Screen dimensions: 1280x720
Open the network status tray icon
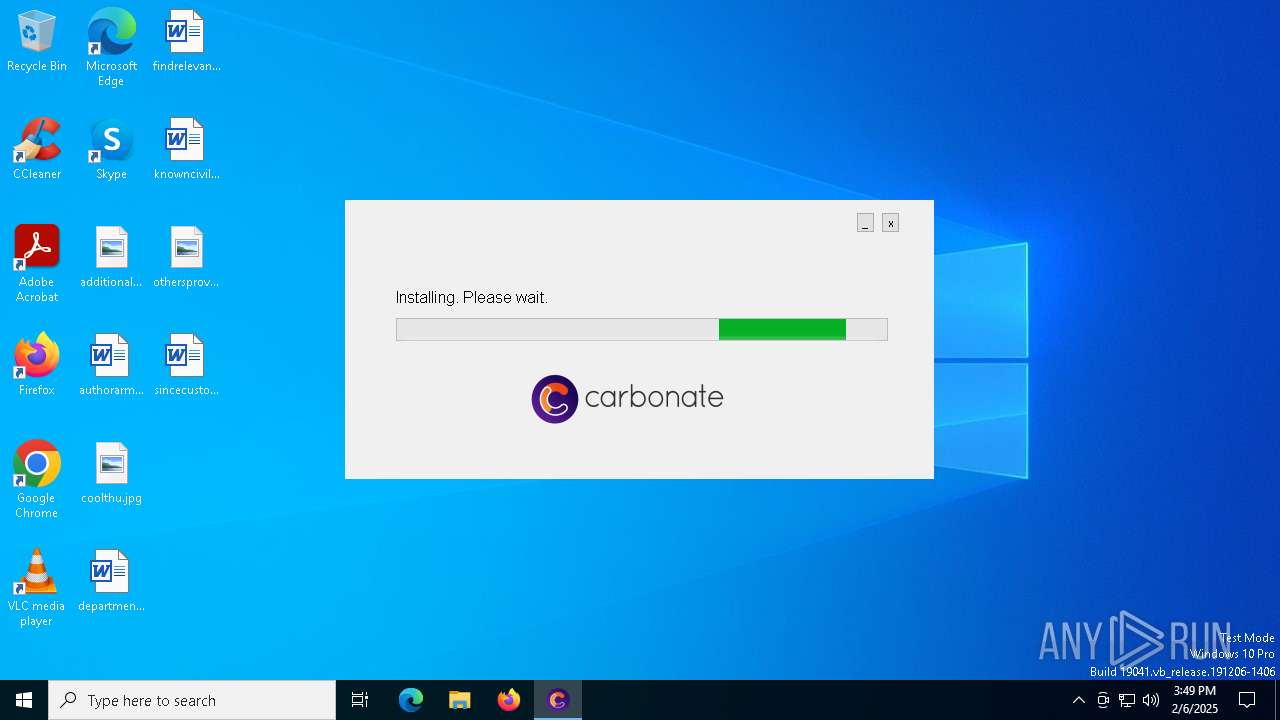[1127, 700]
